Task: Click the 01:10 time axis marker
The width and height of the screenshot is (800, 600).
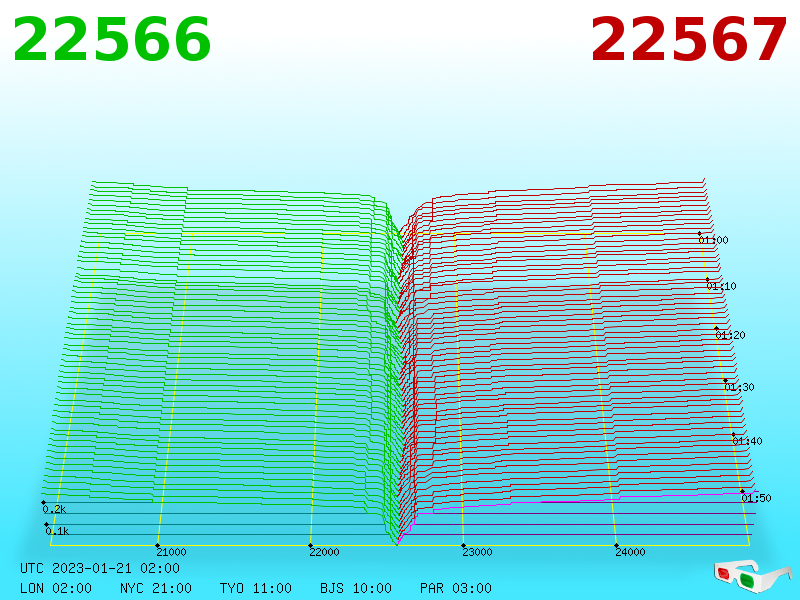Action: click(721, 286)
